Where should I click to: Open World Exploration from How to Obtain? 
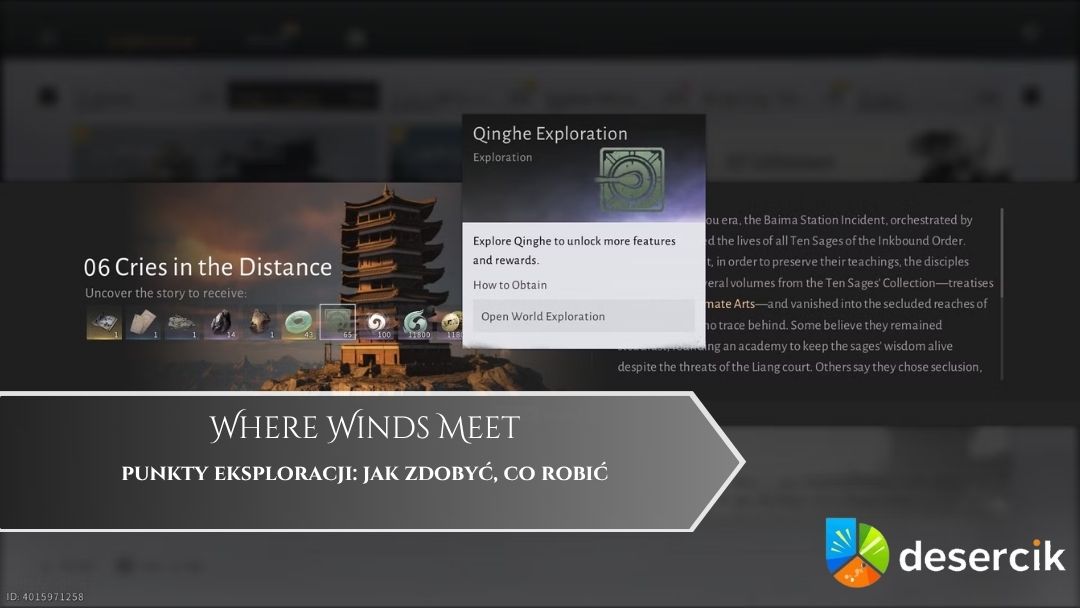(x=583, y=316)
